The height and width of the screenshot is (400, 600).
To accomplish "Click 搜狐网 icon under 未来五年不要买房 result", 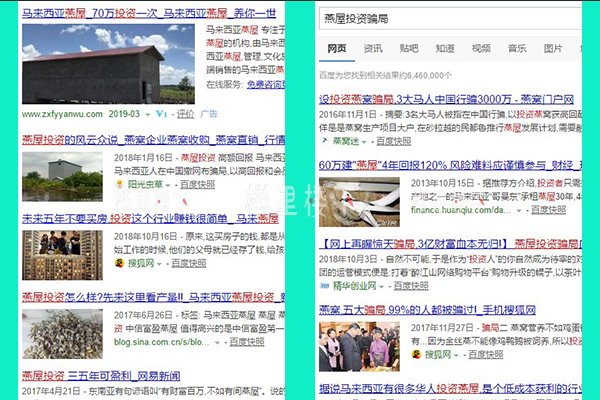I will click(x=119, y=263).
